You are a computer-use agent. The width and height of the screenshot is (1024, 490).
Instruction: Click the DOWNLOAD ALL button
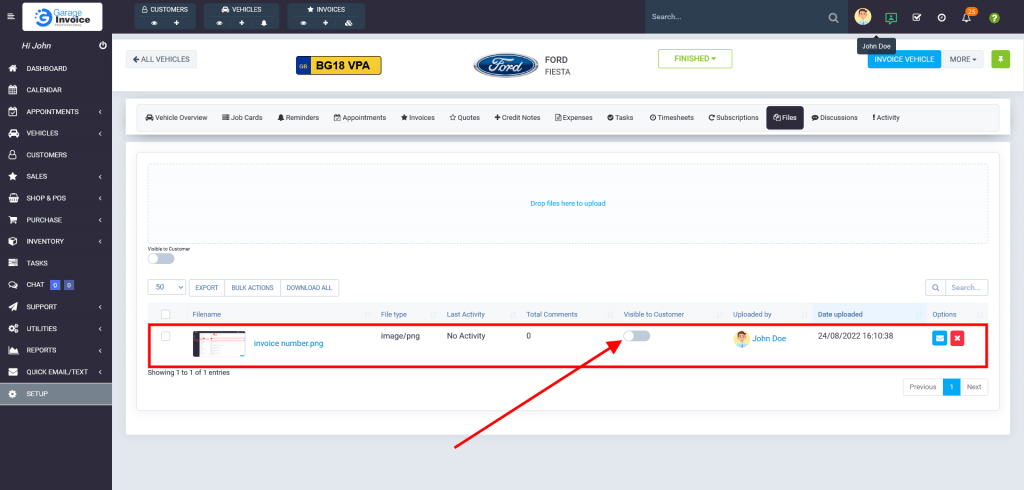pos(310,287)
